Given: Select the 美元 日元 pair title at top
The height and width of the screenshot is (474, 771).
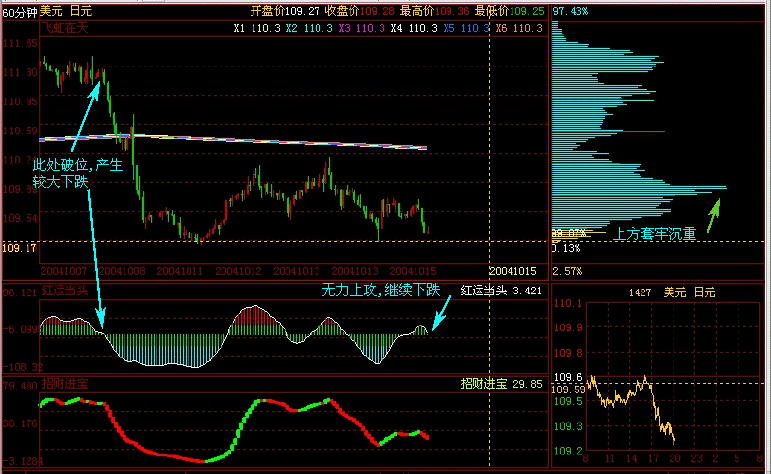Looking at the screenshot, I should [66, 11].
